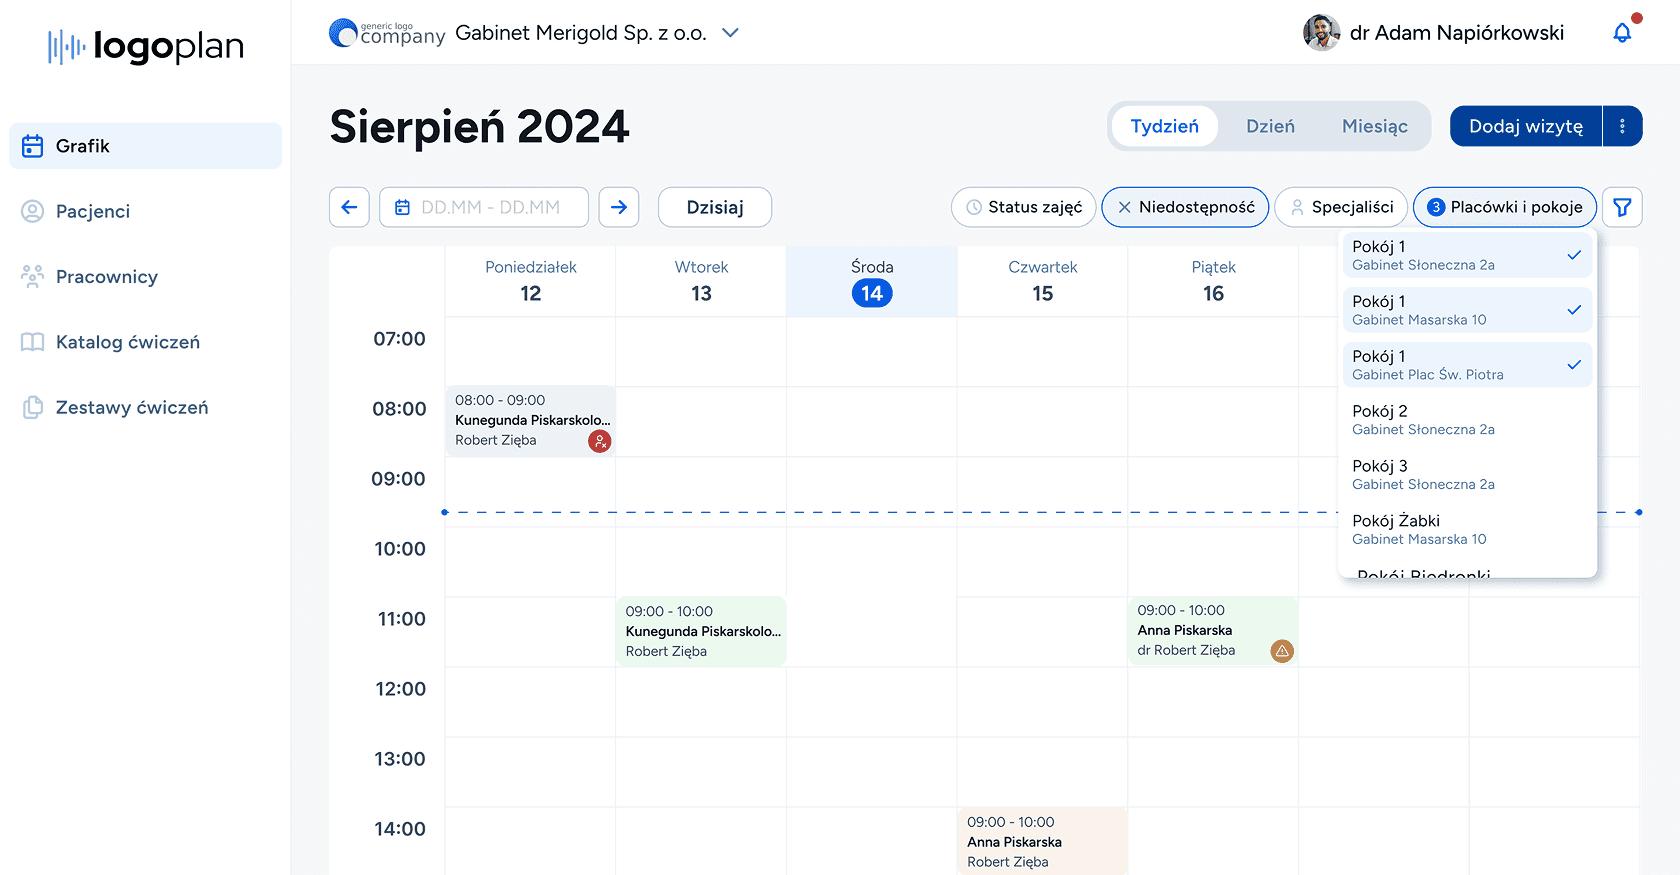Image resolution: width=1680 pixels, height=875 pixels.
Task: Click the date range input field
Action: [x=484, y=207]
